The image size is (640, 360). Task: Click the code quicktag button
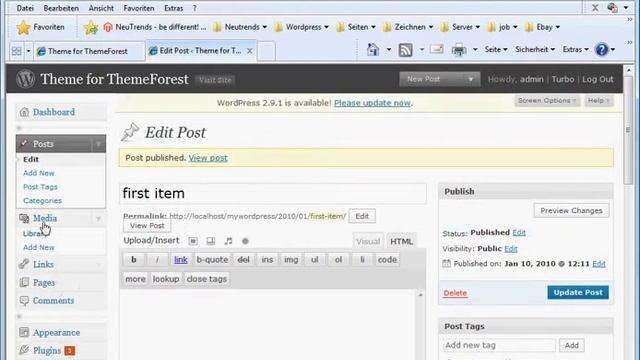pyautogui.click(x=387, y=260)
